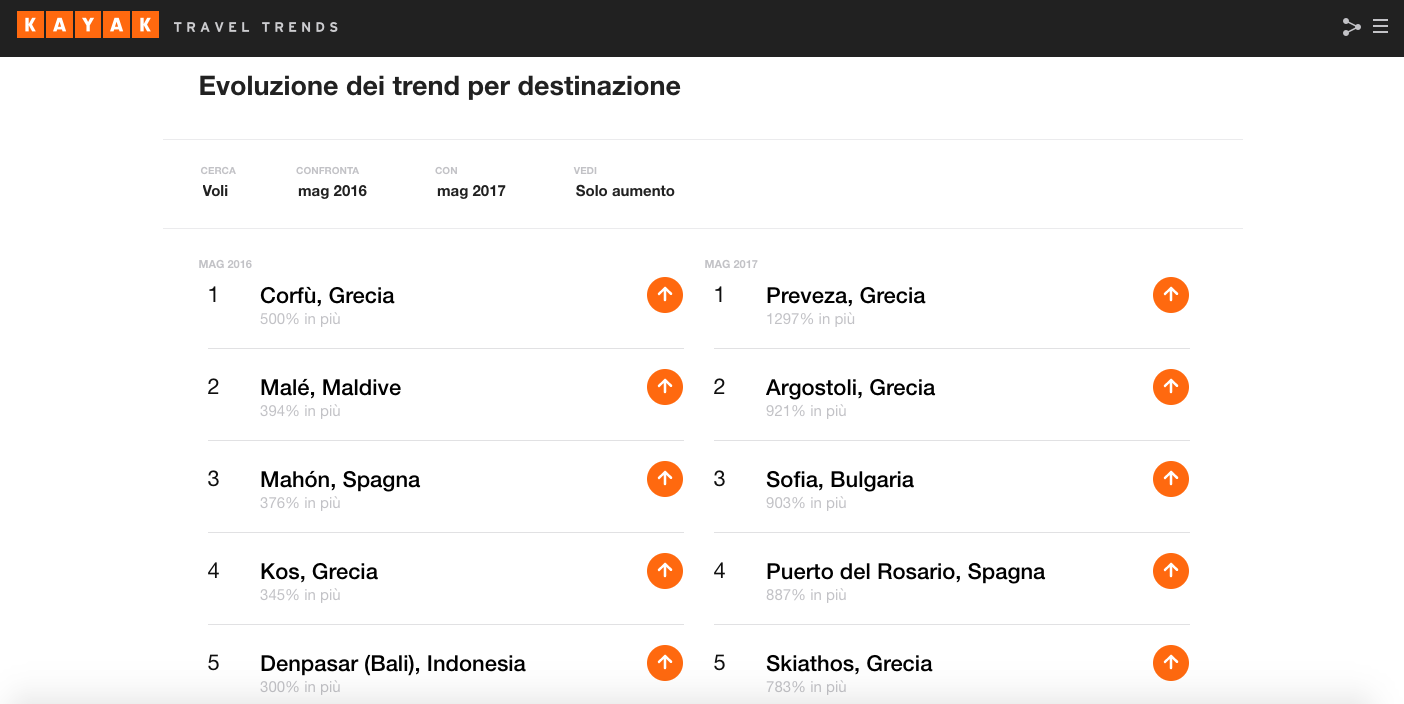Click the up arrow beside Preveza, Grecia

coord(1171,295)
